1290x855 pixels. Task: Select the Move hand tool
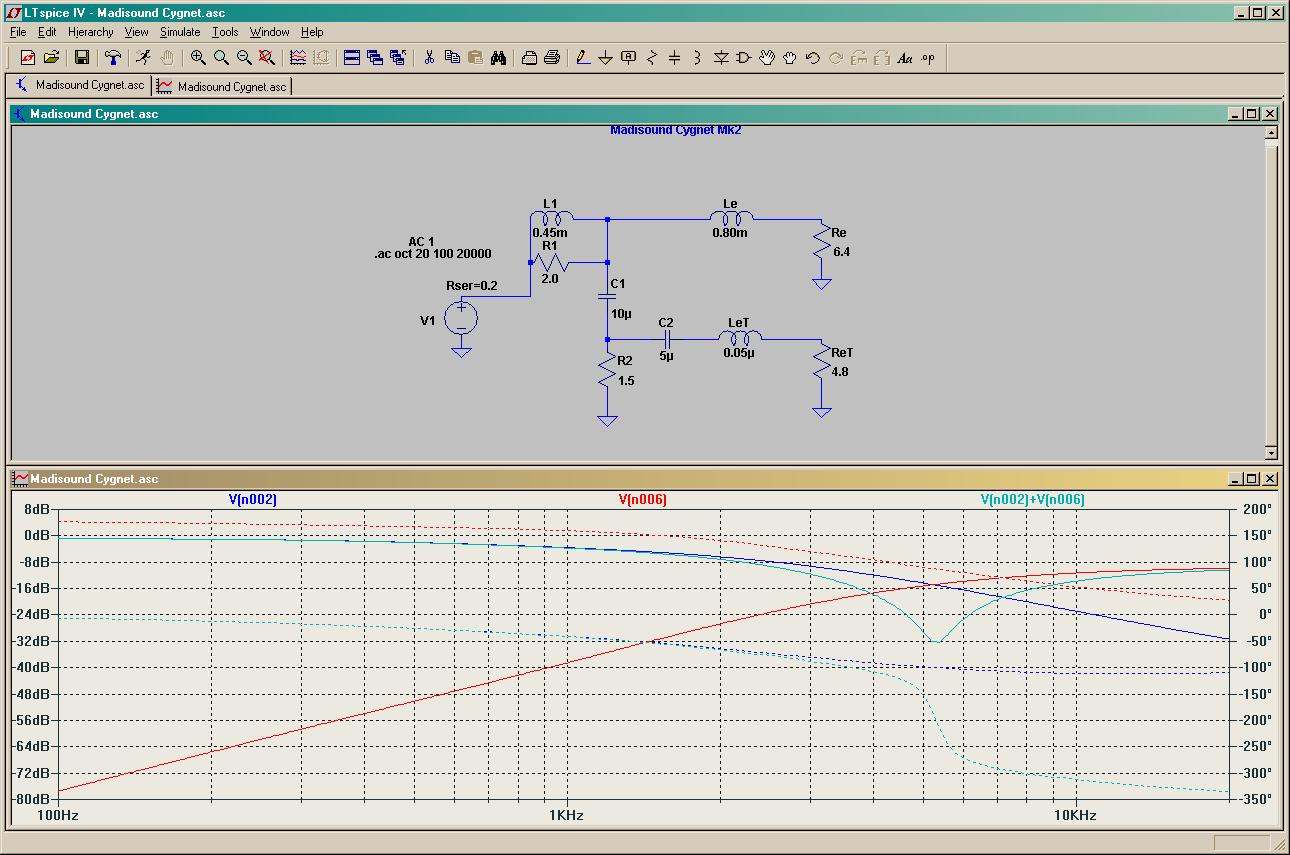[767, 58]
